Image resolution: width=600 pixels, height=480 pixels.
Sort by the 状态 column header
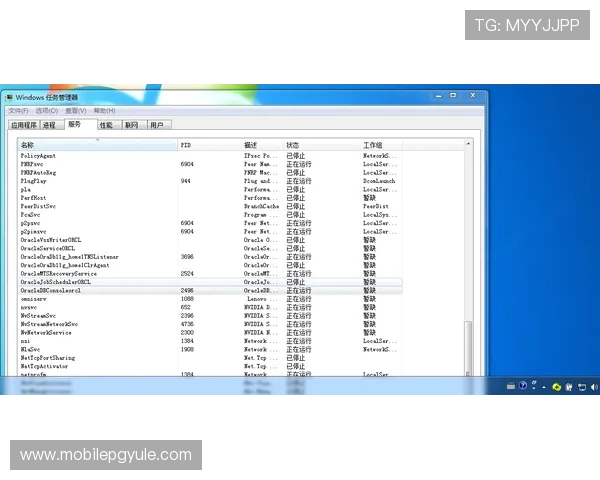point(322,145)
